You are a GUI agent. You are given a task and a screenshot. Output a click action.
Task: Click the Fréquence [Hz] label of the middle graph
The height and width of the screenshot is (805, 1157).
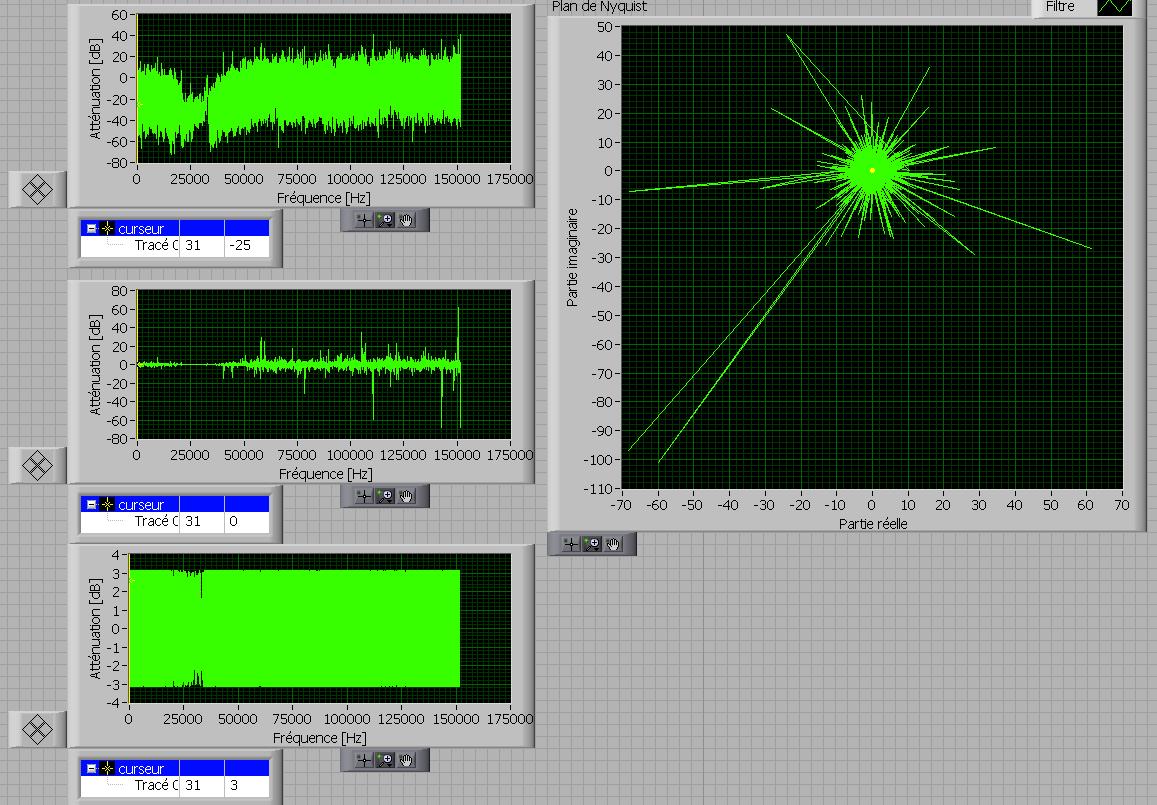pyautogui.click(x=325, y=474)
